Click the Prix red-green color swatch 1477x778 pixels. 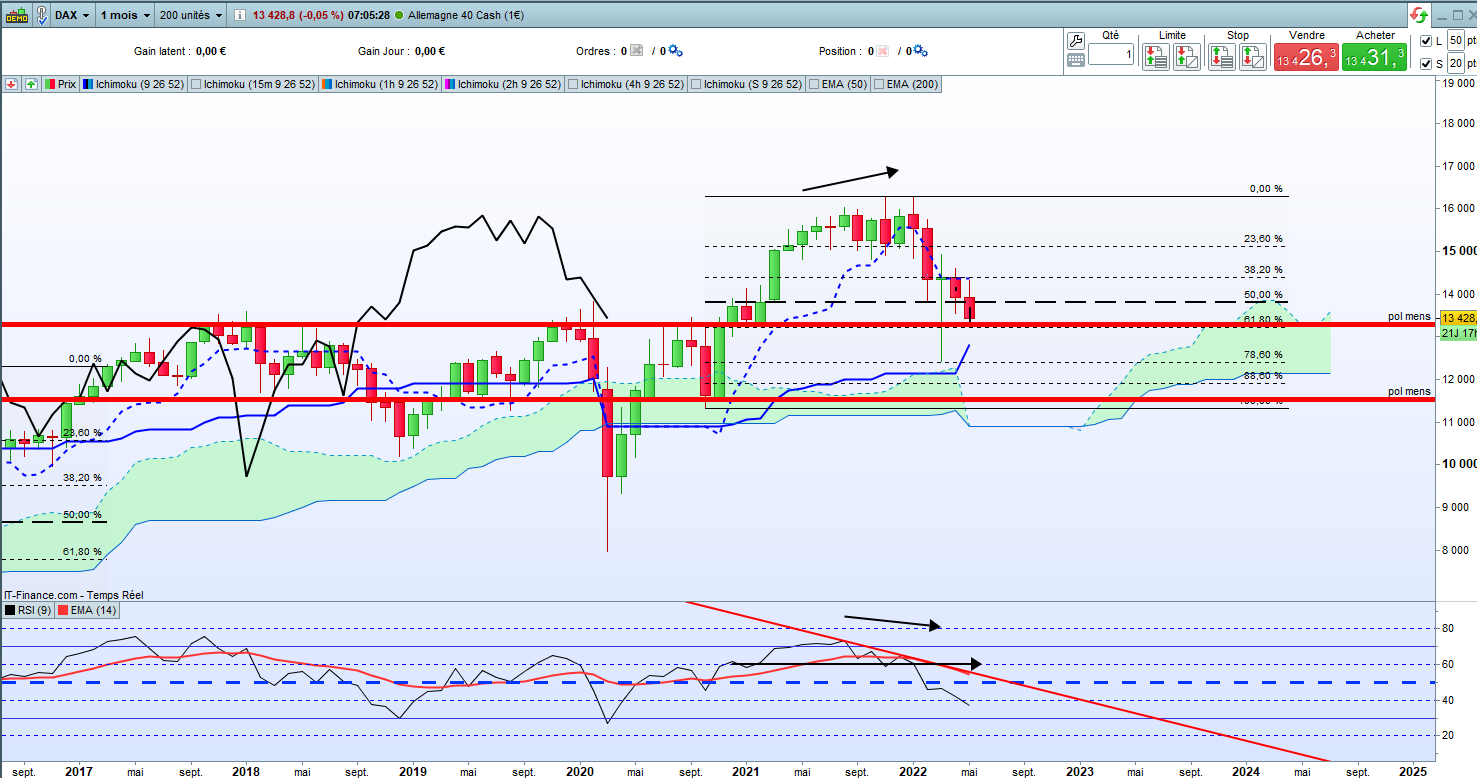coord(50,85)
